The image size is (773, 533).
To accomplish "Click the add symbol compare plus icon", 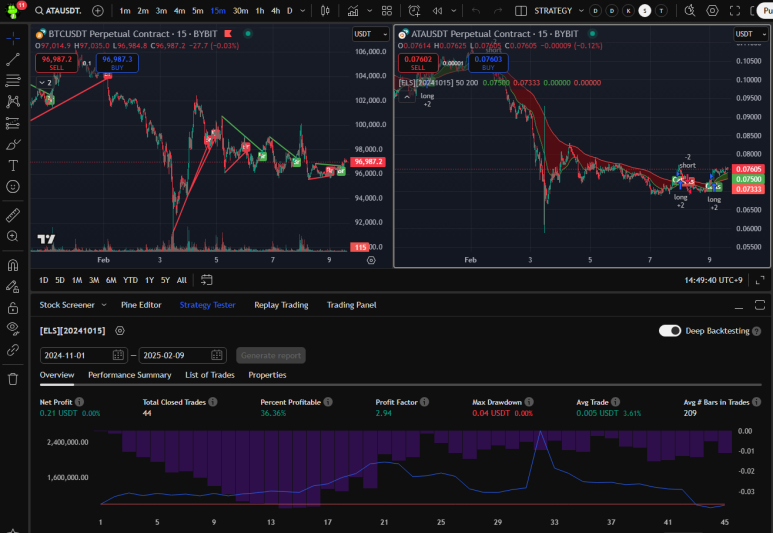I will [x=98, y=10].
